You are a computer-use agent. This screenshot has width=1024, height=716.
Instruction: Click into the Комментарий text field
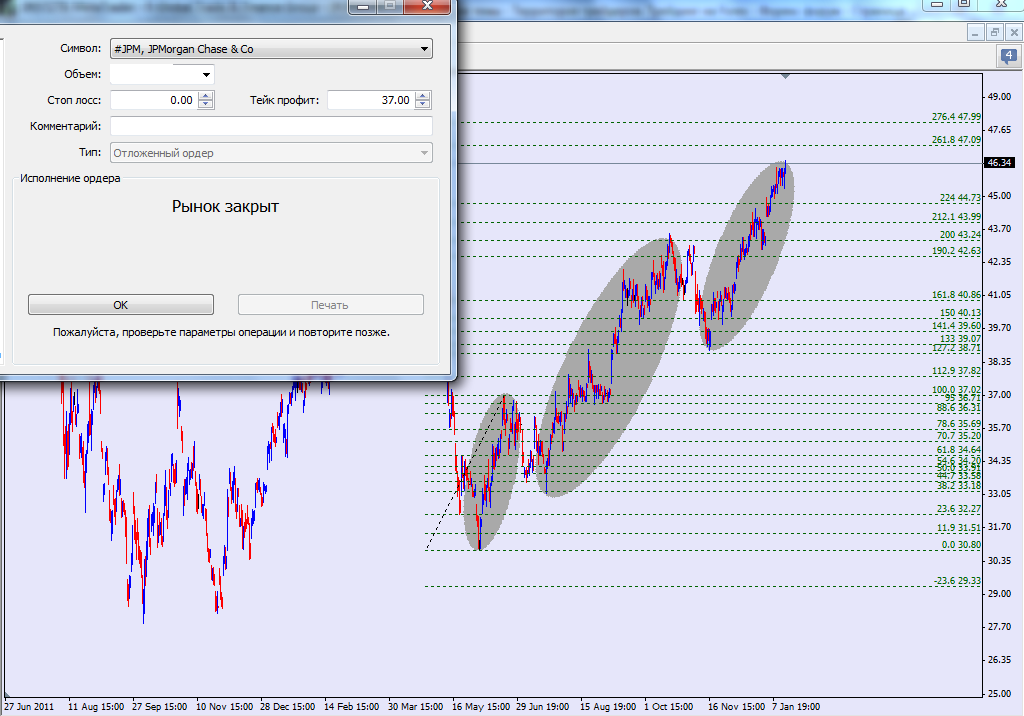(x=271, y=126)
